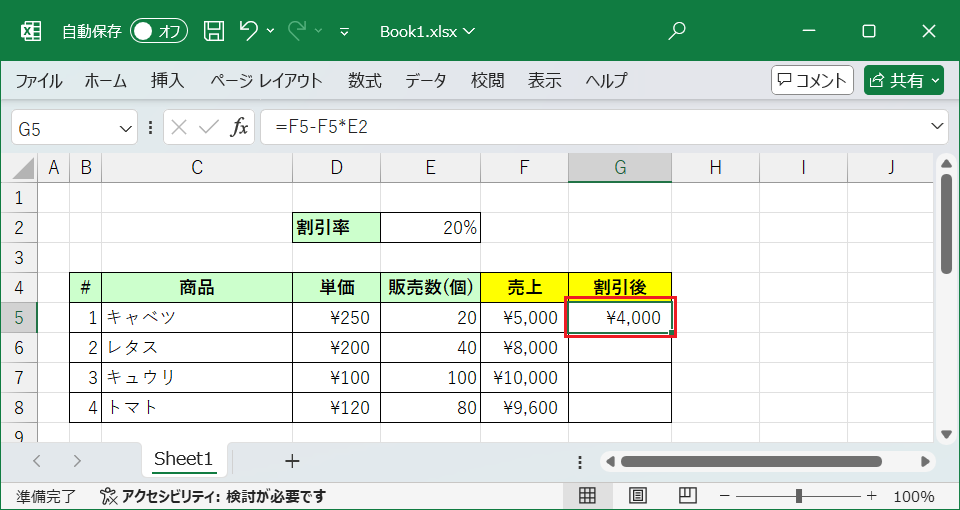Add a new sheet with plus icon

(x=292, y=461)
